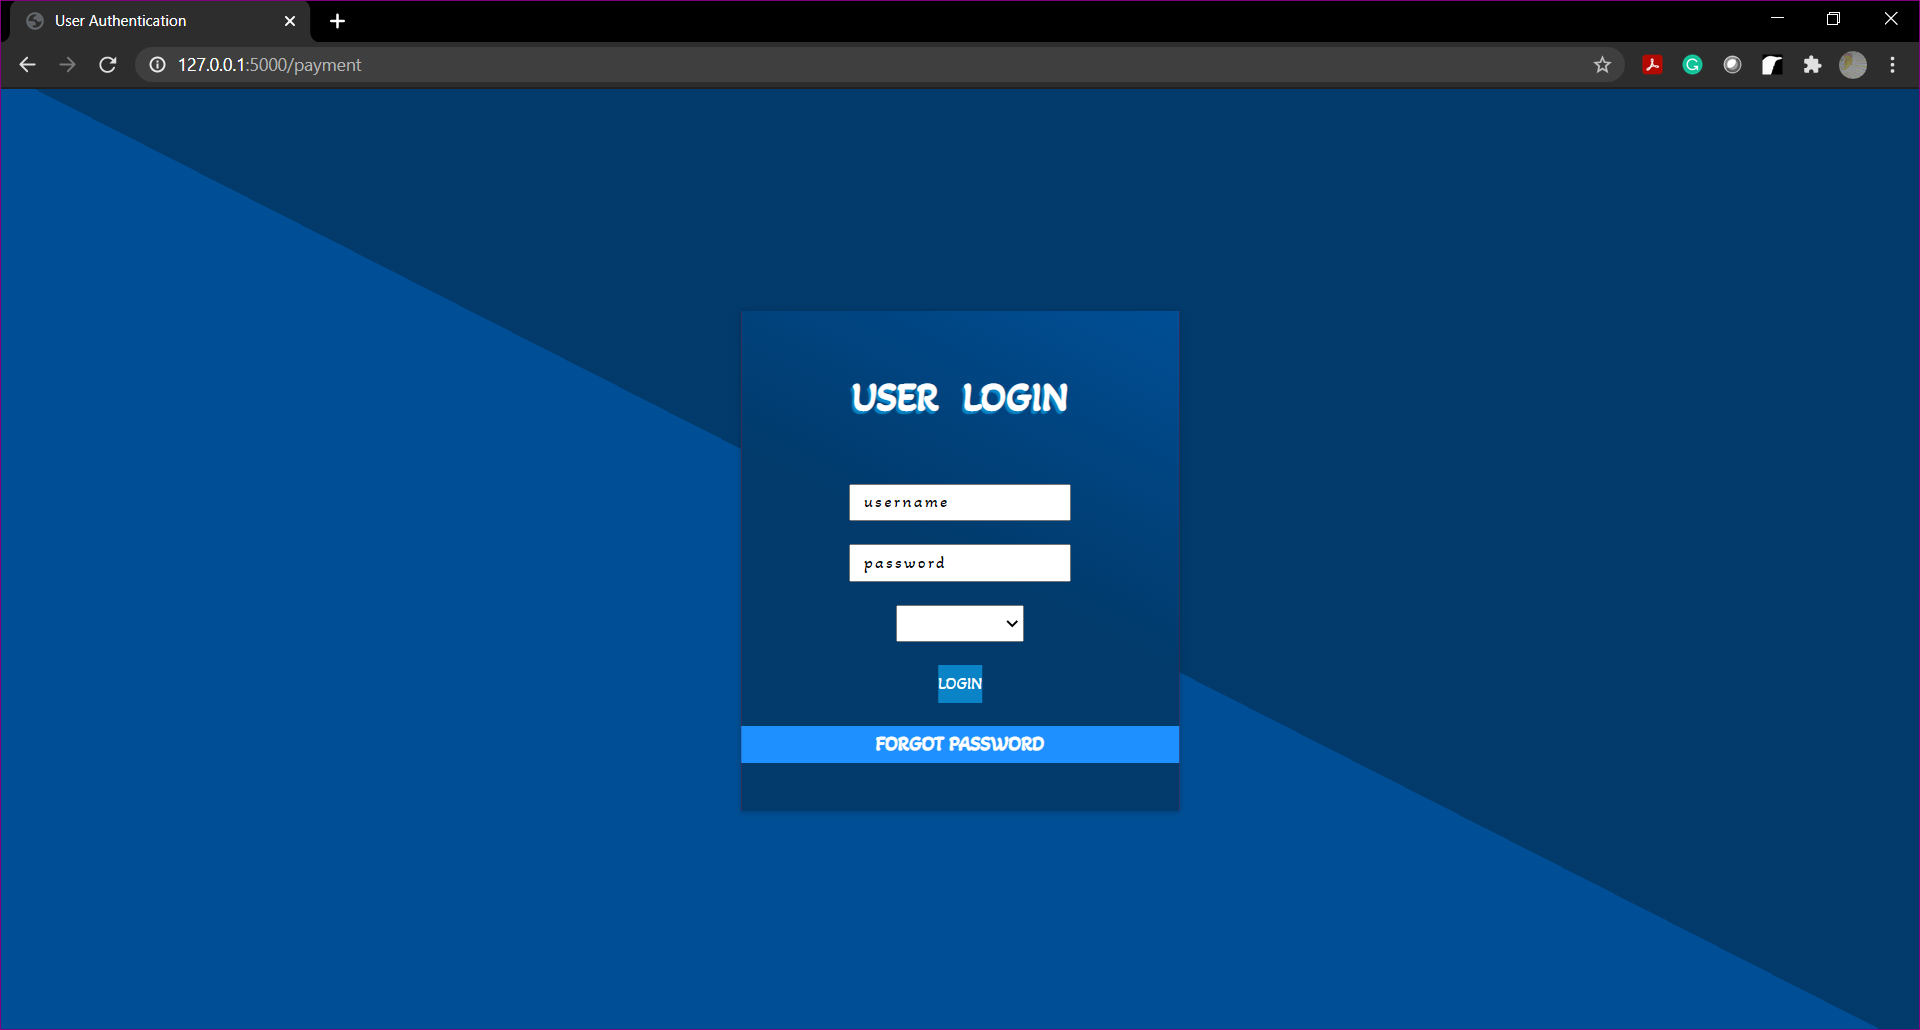Open the Grammarly extension icon
The image size is (1920, 1030).
tap(1692, 65)
